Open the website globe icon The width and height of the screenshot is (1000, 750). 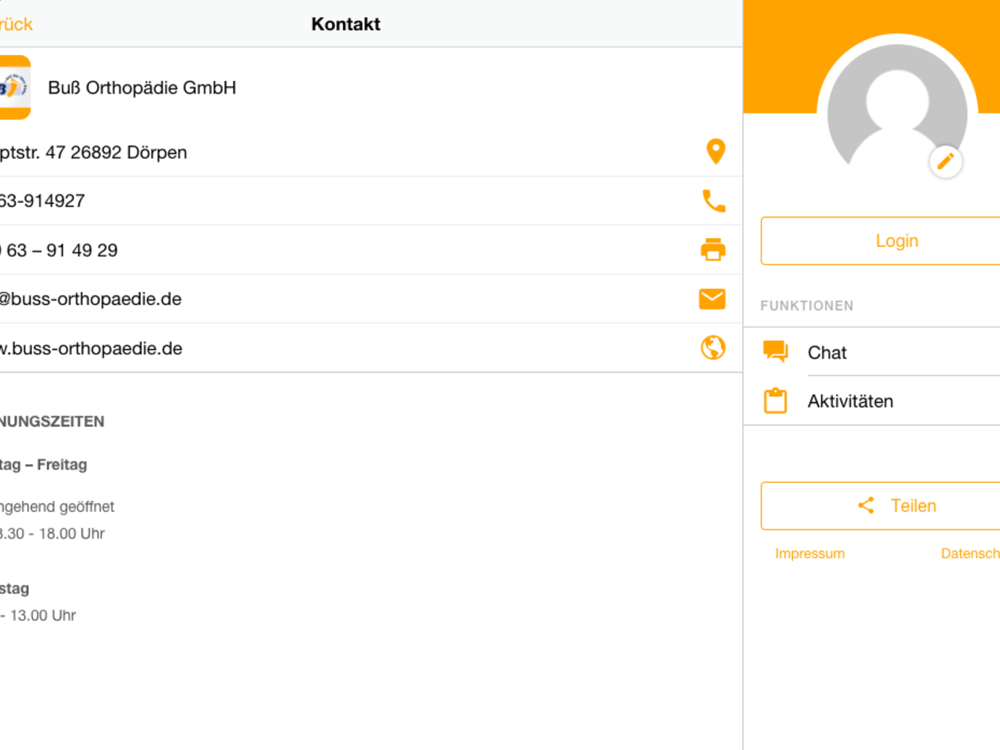coord(713,348)
